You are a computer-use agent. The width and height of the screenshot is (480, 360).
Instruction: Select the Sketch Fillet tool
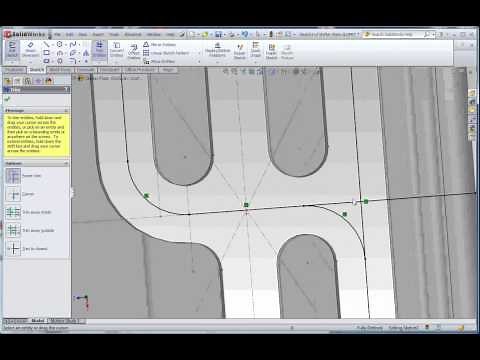point(72,61)
